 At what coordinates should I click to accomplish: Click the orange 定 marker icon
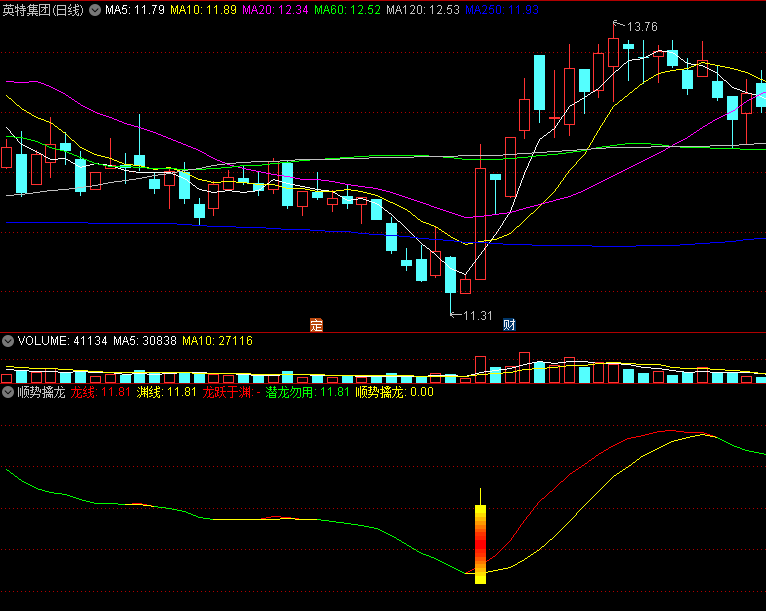317,325
